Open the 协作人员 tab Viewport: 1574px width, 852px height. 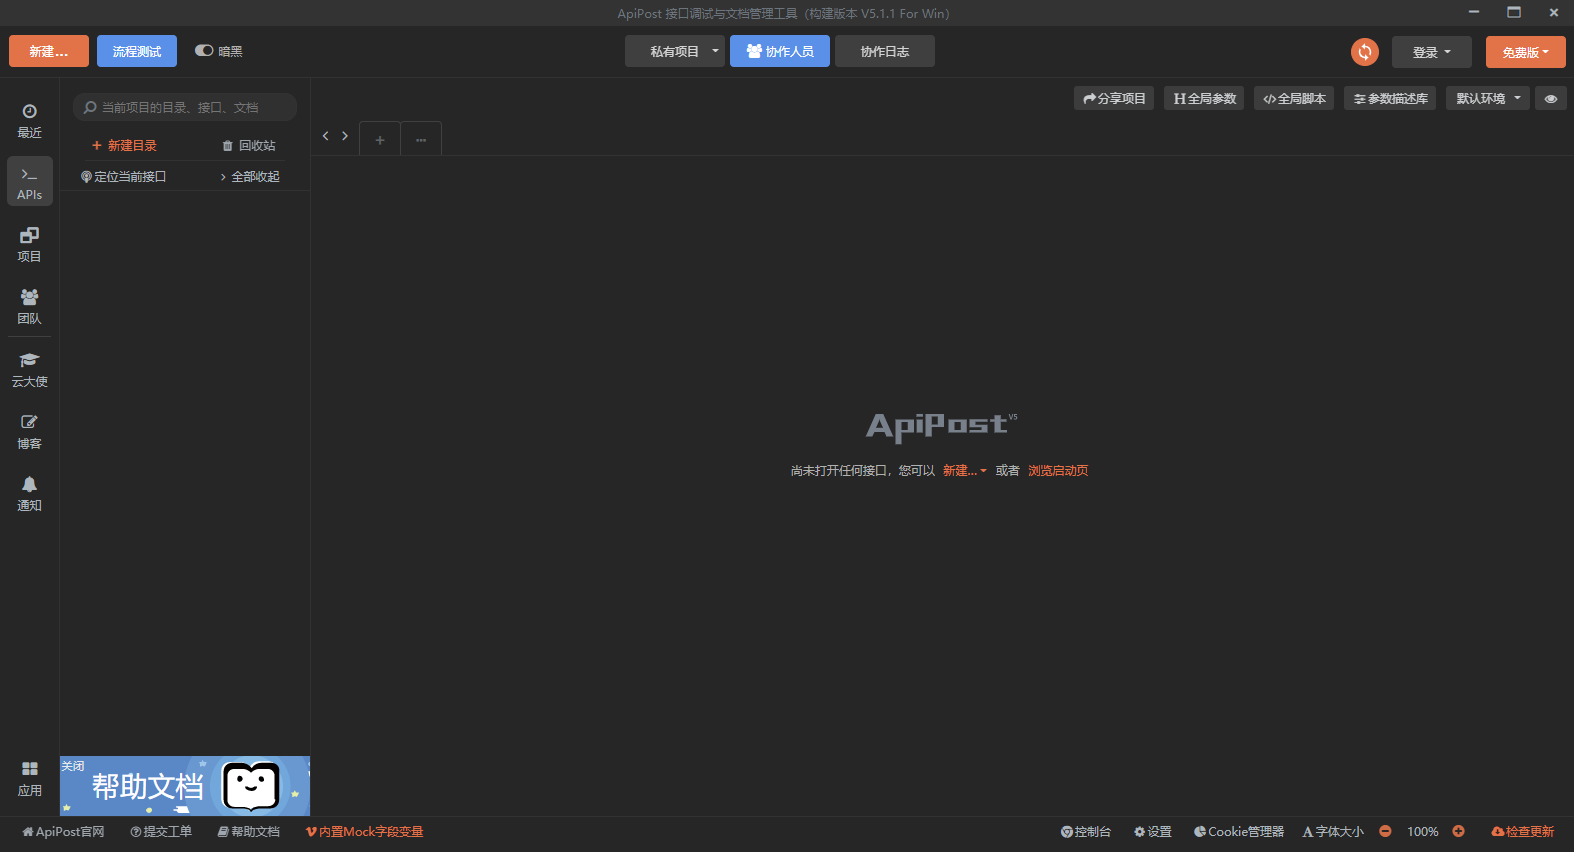[x=780, y=51]
